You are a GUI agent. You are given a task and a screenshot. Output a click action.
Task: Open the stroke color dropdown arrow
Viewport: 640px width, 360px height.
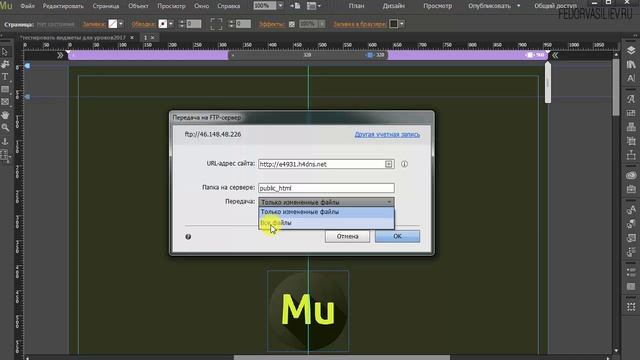click(171, 24)
